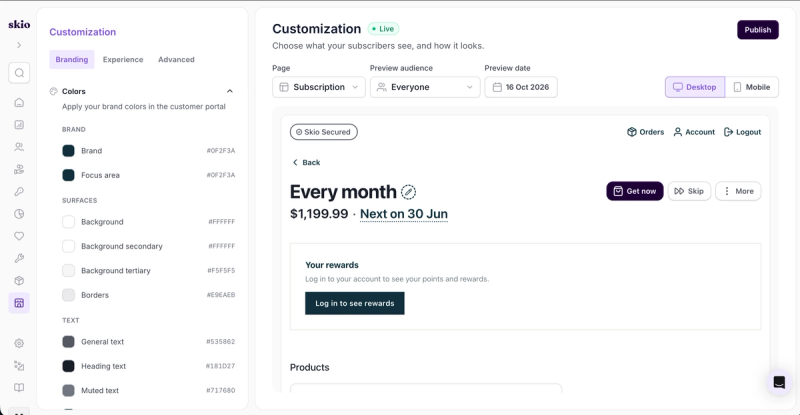Click the Skio Secured badge
The height and width of the screenshot is (415, 800).
[323, 132]
